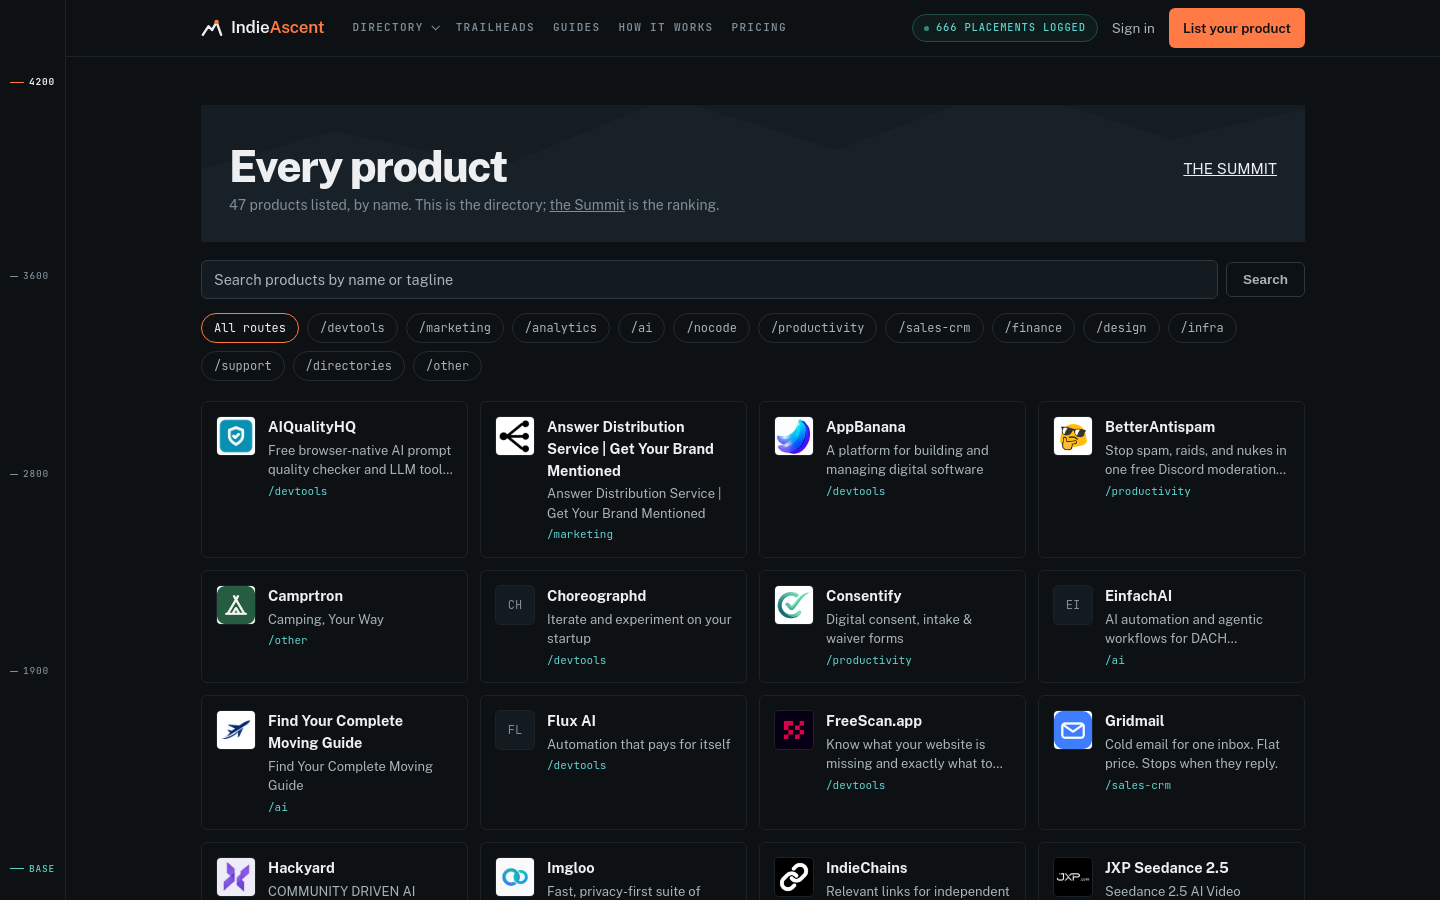
Task: Click the 3600 altitude marker
Action: point(29,276)
